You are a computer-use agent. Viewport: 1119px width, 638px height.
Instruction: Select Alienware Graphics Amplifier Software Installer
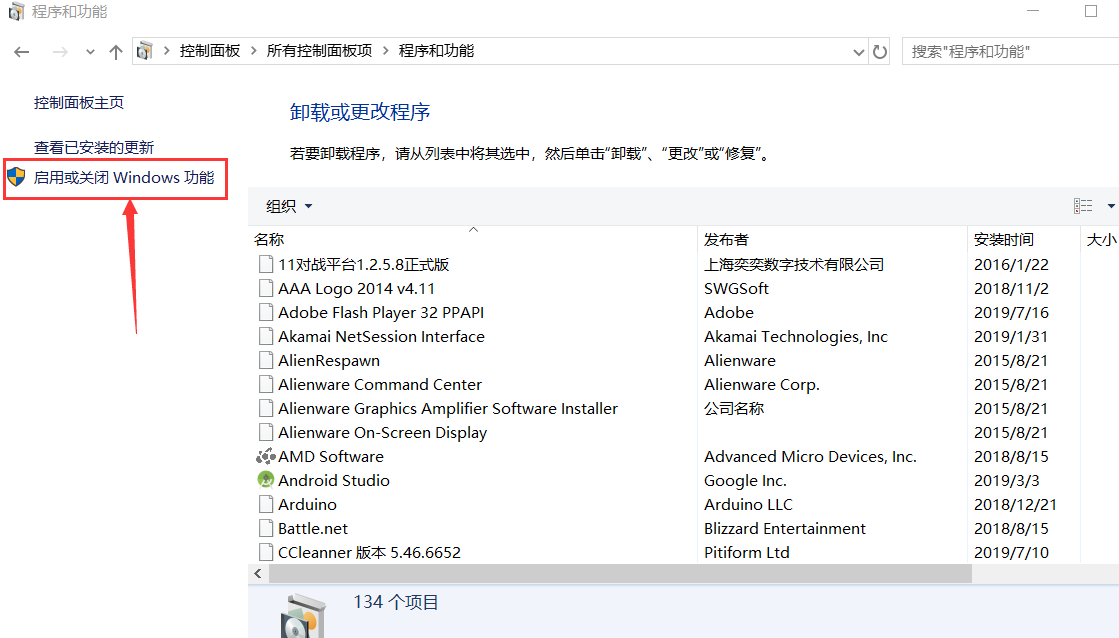(x=447, y=408)
